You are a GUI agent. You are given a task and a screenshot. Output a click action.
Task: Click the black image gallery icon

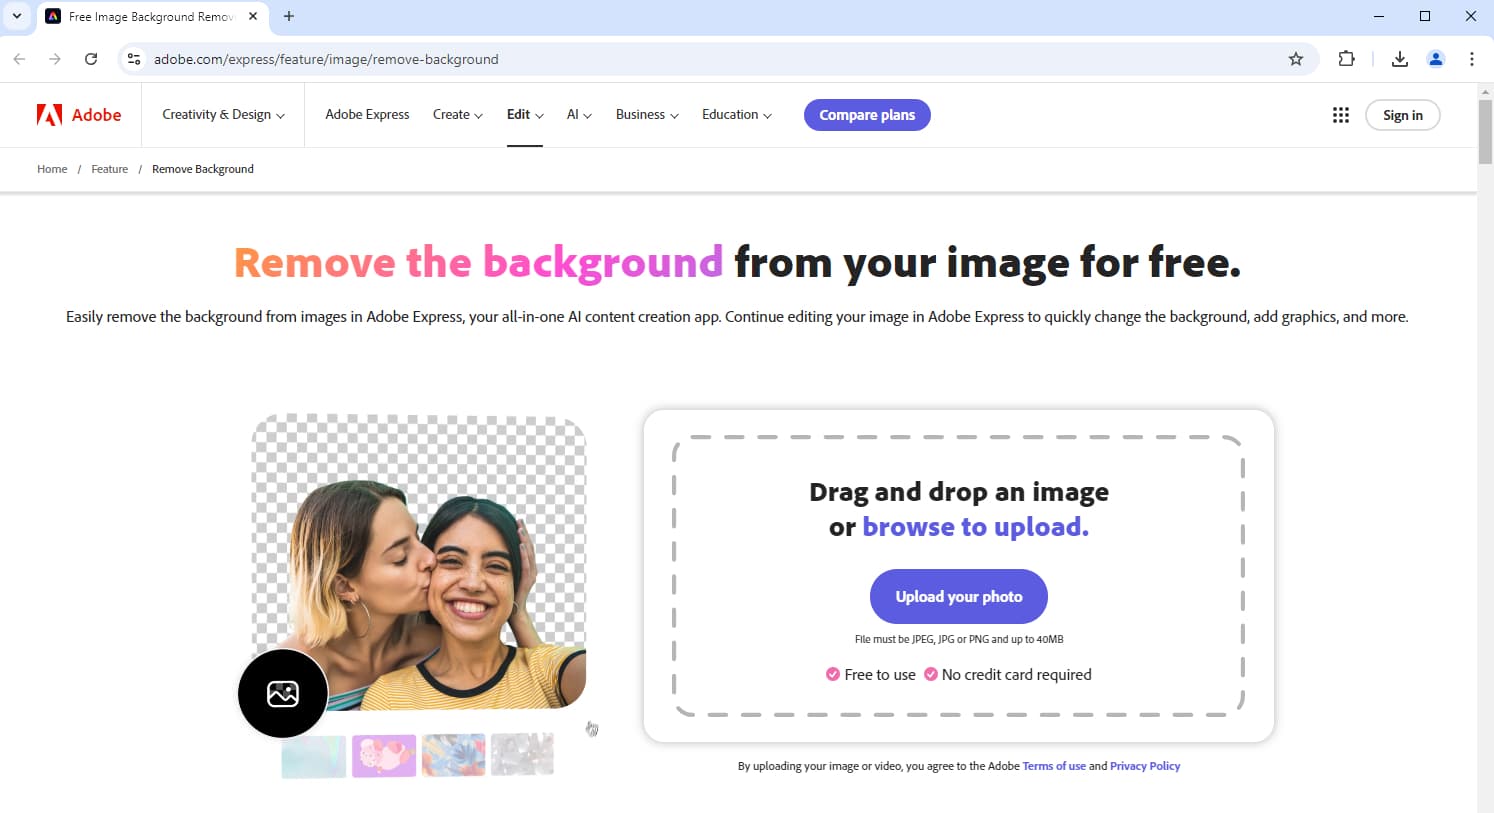(x=282, y=692)
